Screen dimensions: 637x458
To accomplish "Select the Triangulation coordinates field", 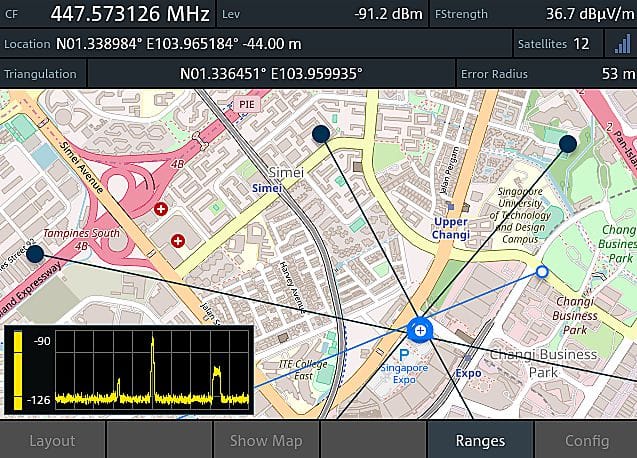I will point(270,74).
